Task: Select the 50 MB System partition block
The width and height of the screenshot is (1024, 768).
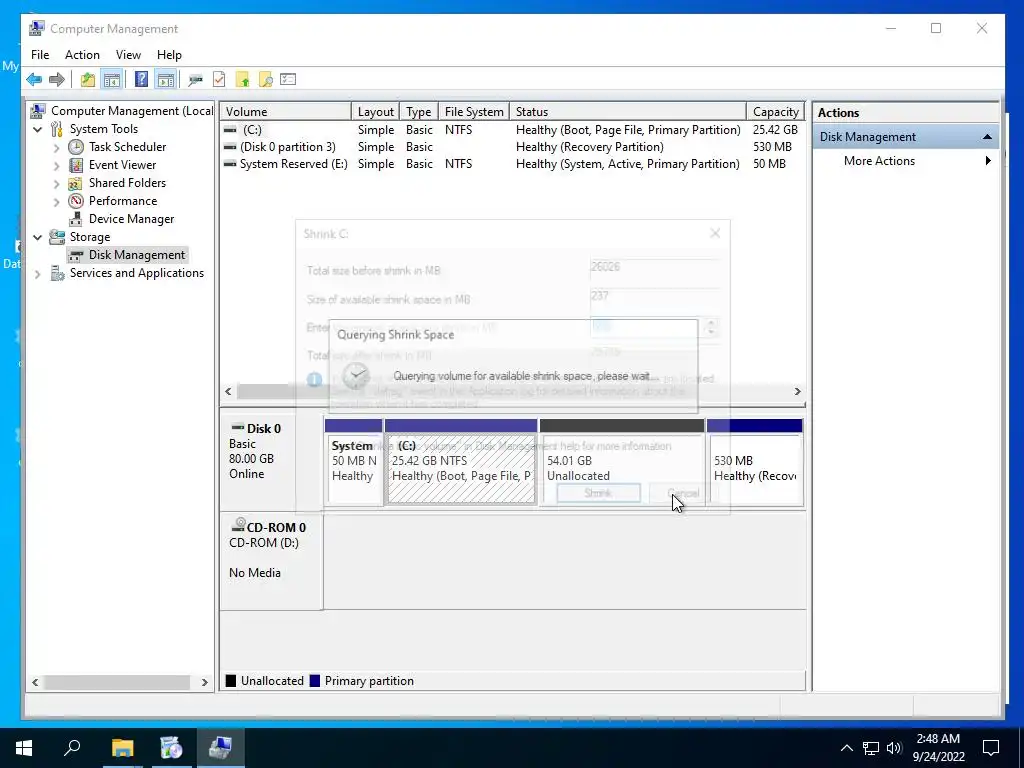Action: [x=353, y=462]
